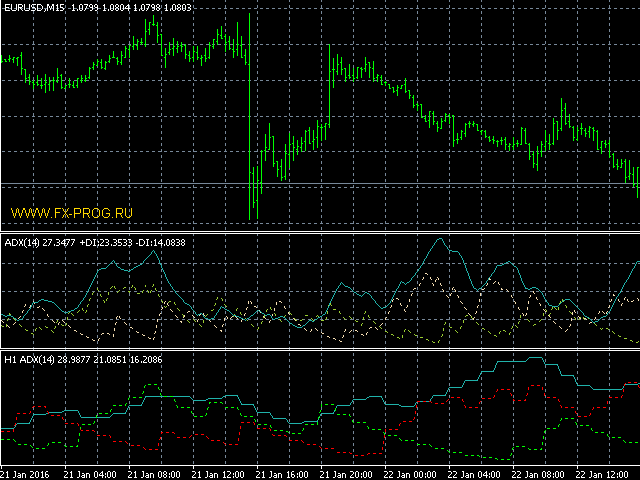Click the 21 Jan 04:00 time label

pos(90,475)
